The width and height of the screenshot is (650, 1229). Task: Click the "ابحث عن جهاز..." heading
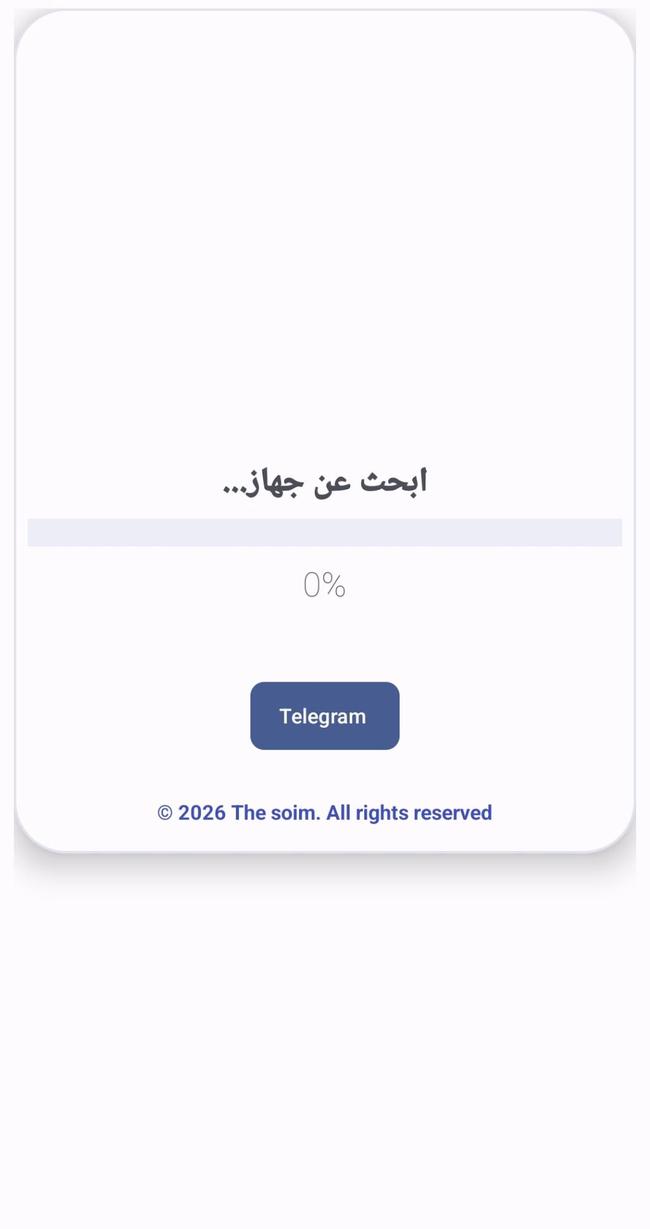[324, 482]
